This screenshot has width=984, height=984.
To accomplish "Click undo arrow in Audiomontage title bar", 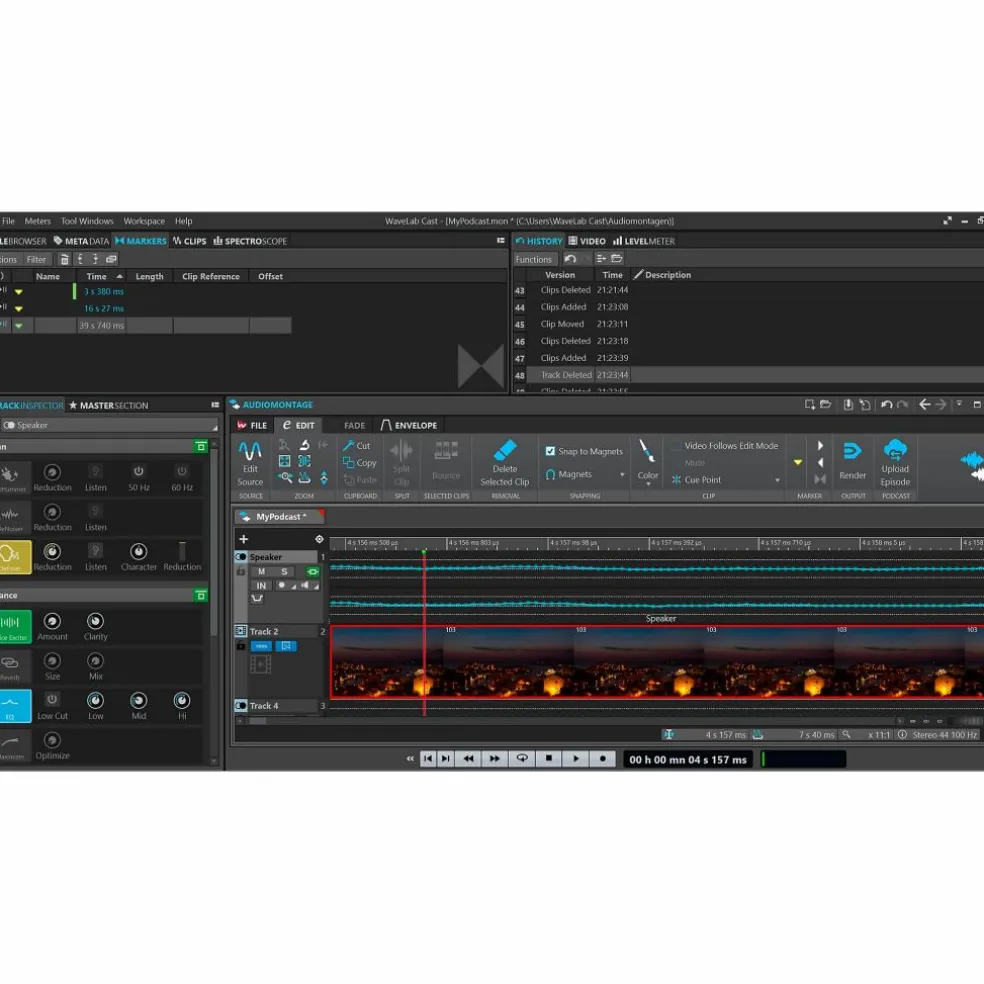I will click(886, 405).
